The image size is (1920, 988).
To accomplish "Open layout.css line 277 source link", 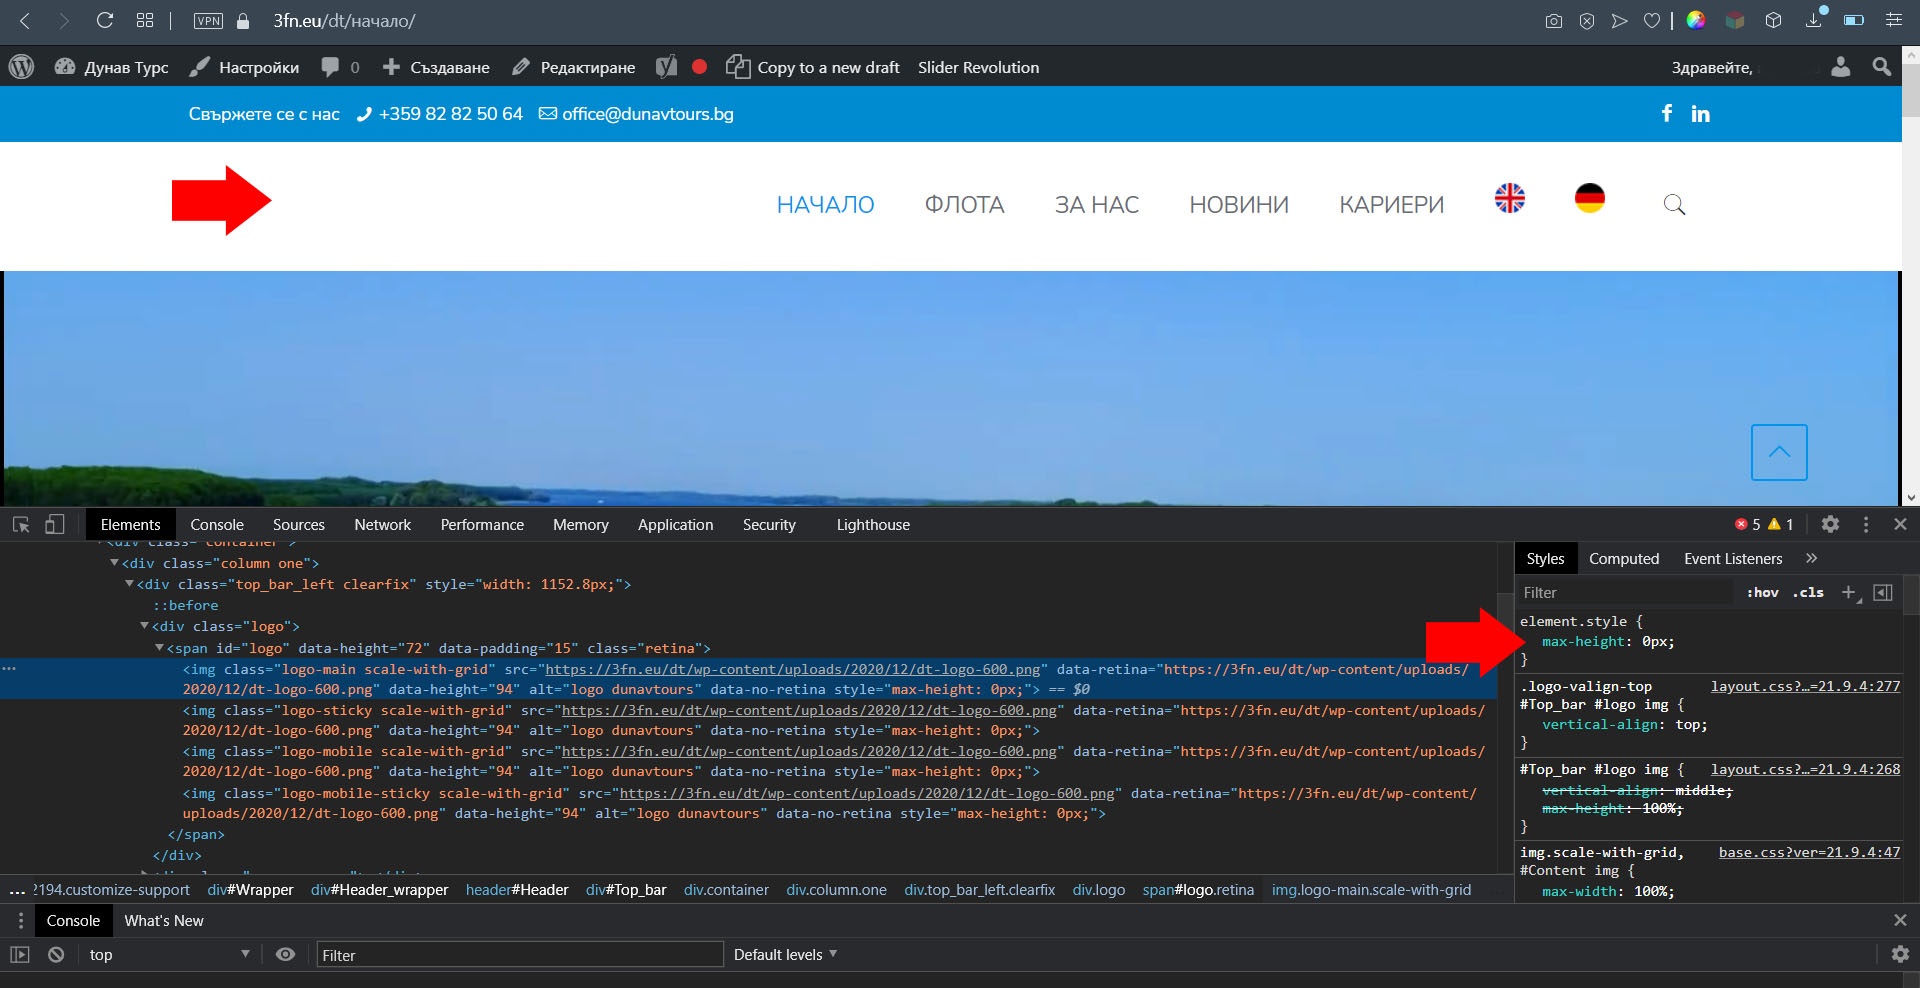I will [1805, 686].
